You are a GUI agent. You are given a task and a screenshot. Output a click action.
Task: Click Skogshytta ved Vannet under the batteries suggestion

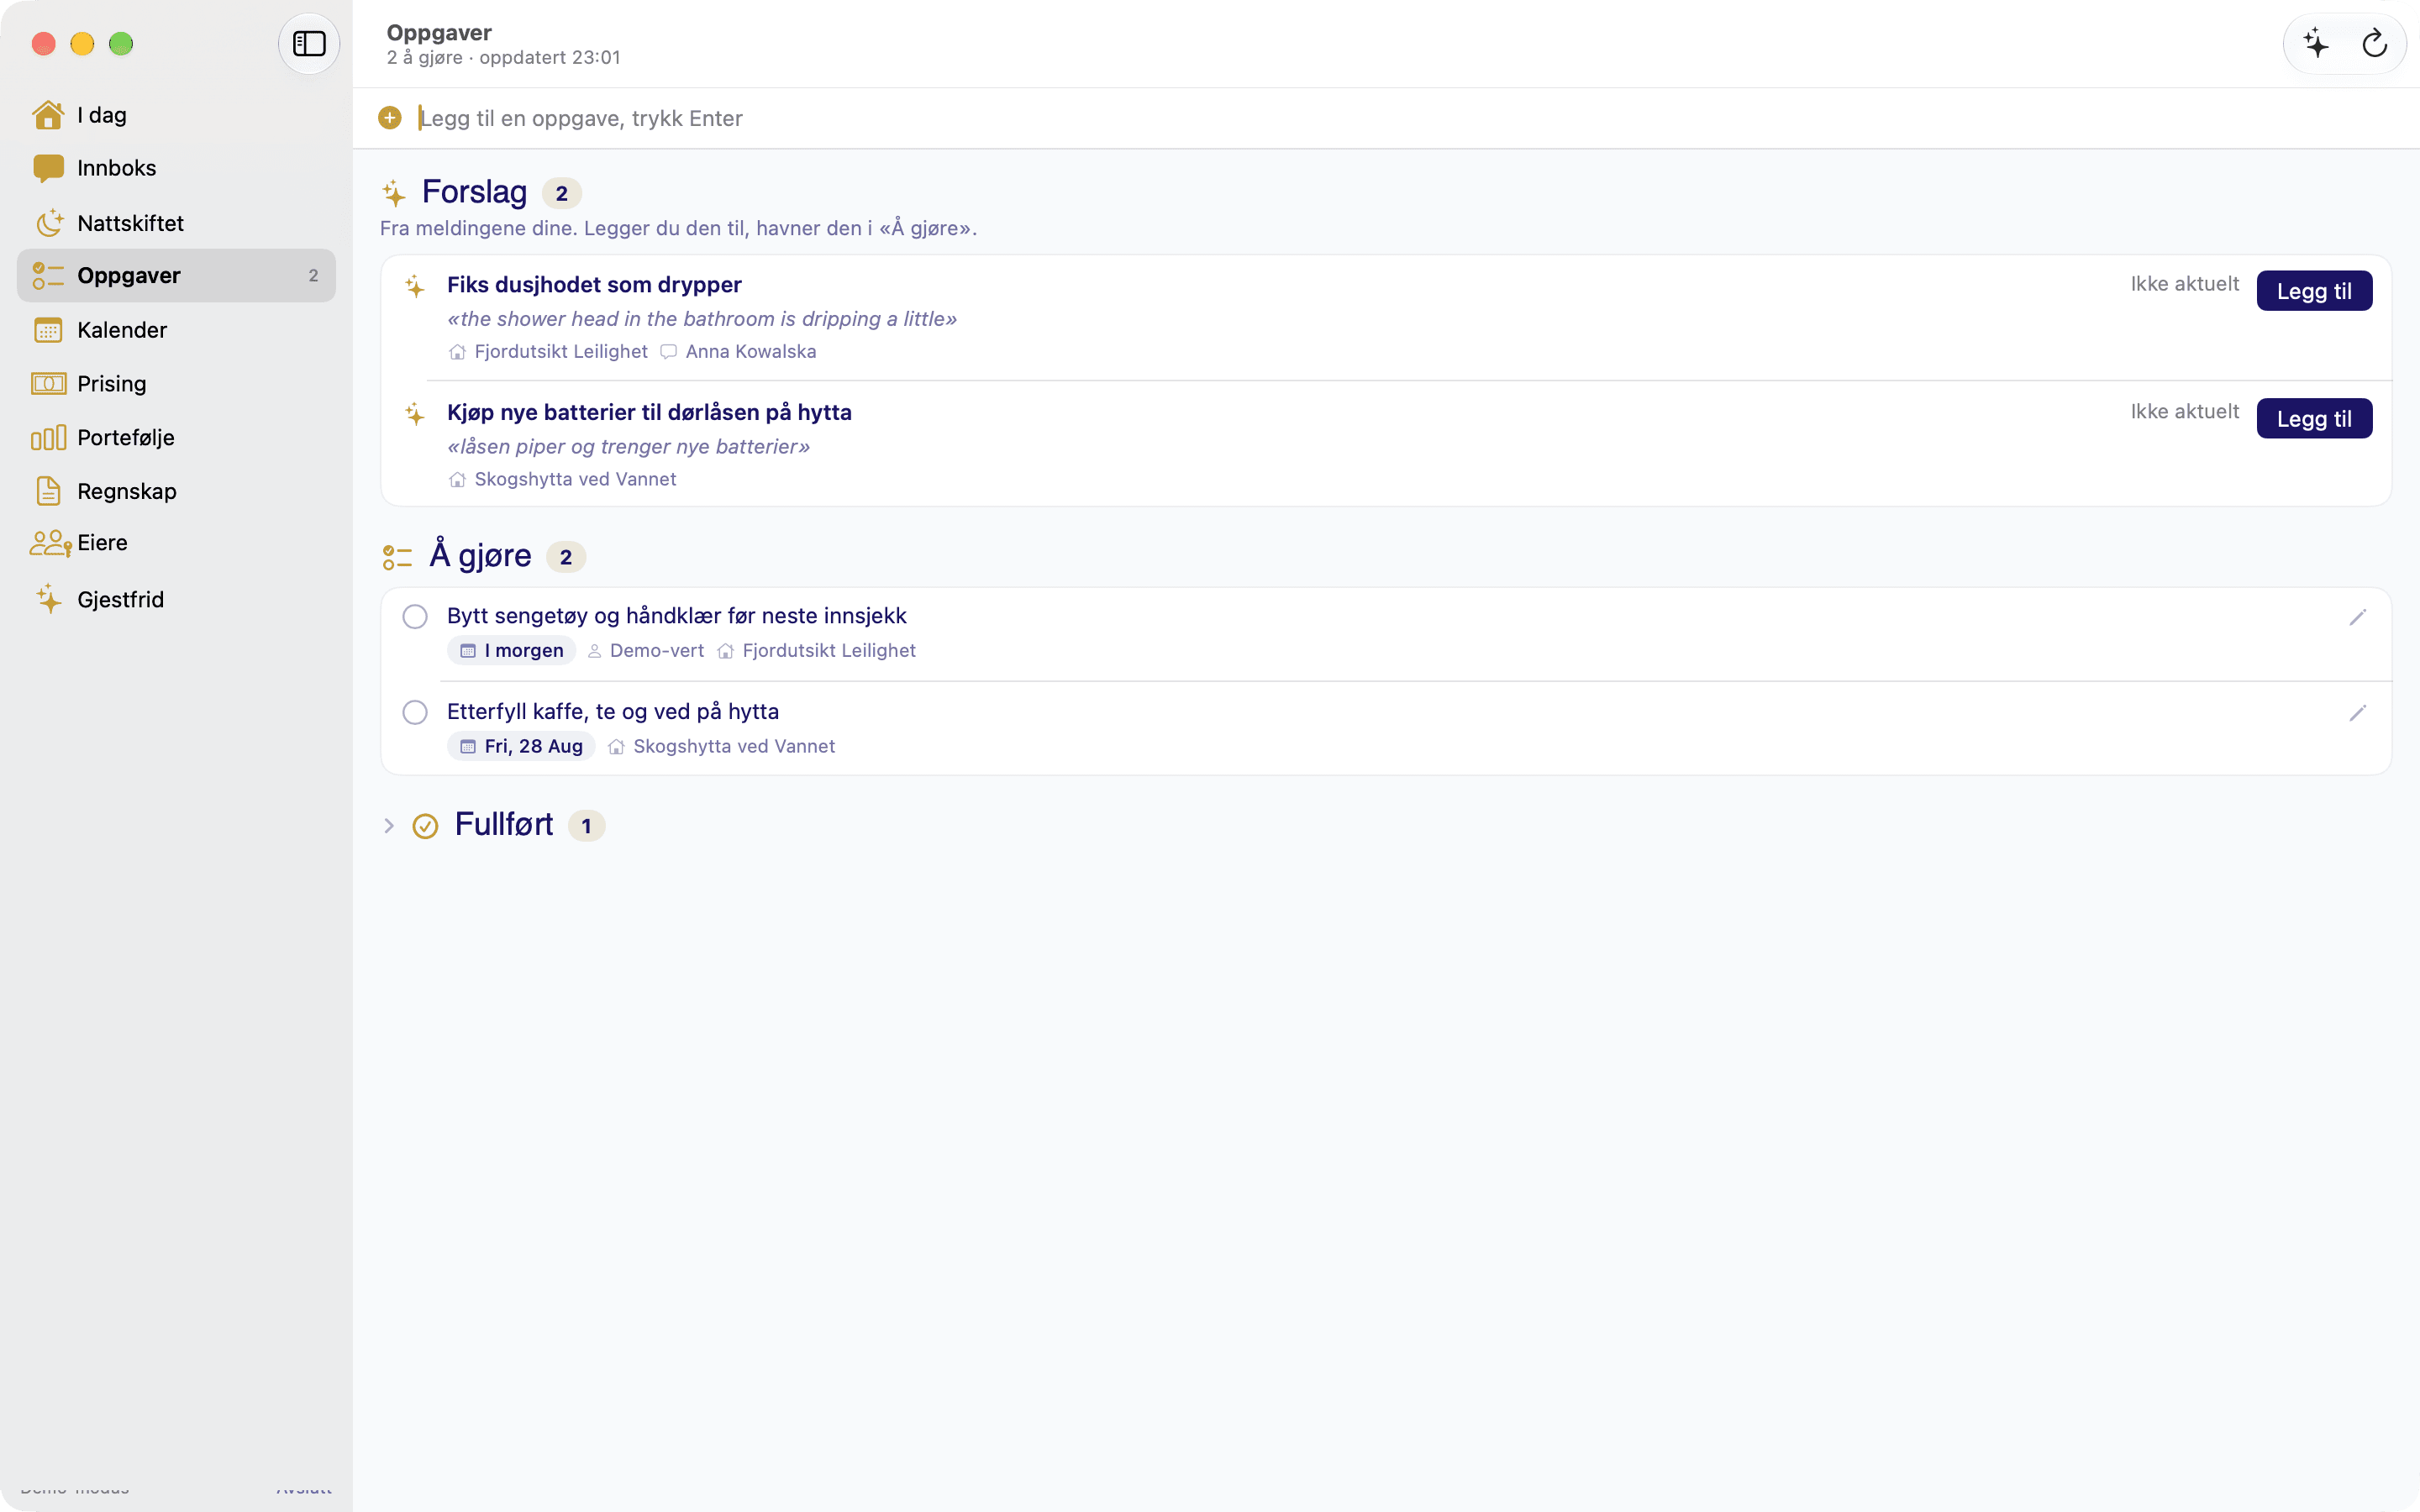575,480
